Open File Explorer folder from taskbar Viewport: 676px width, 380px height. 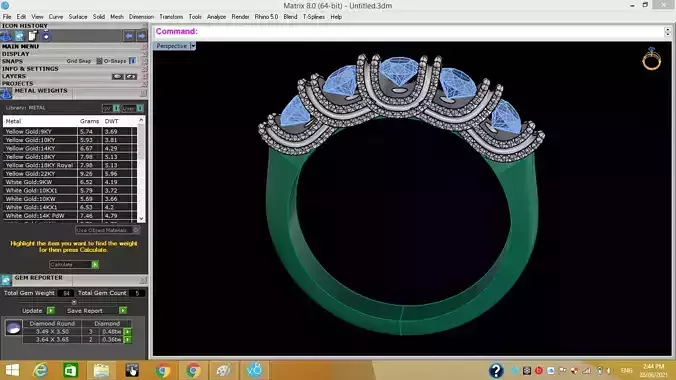pyautogui.click(x=101, y=371)
